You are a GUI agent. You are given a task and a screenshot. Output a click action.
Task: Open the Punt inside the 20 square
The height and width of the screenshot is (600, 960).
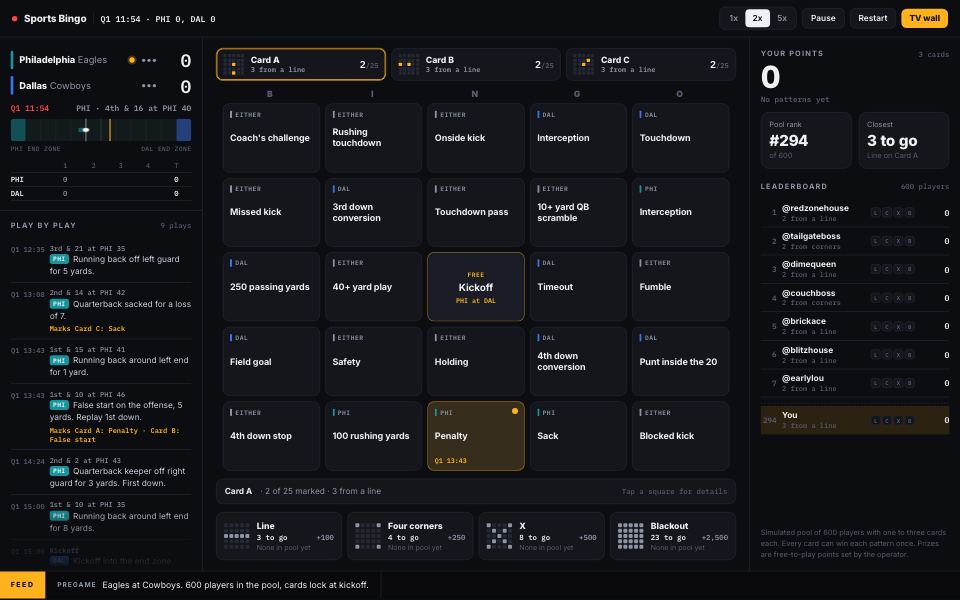(x=680, y=361)
